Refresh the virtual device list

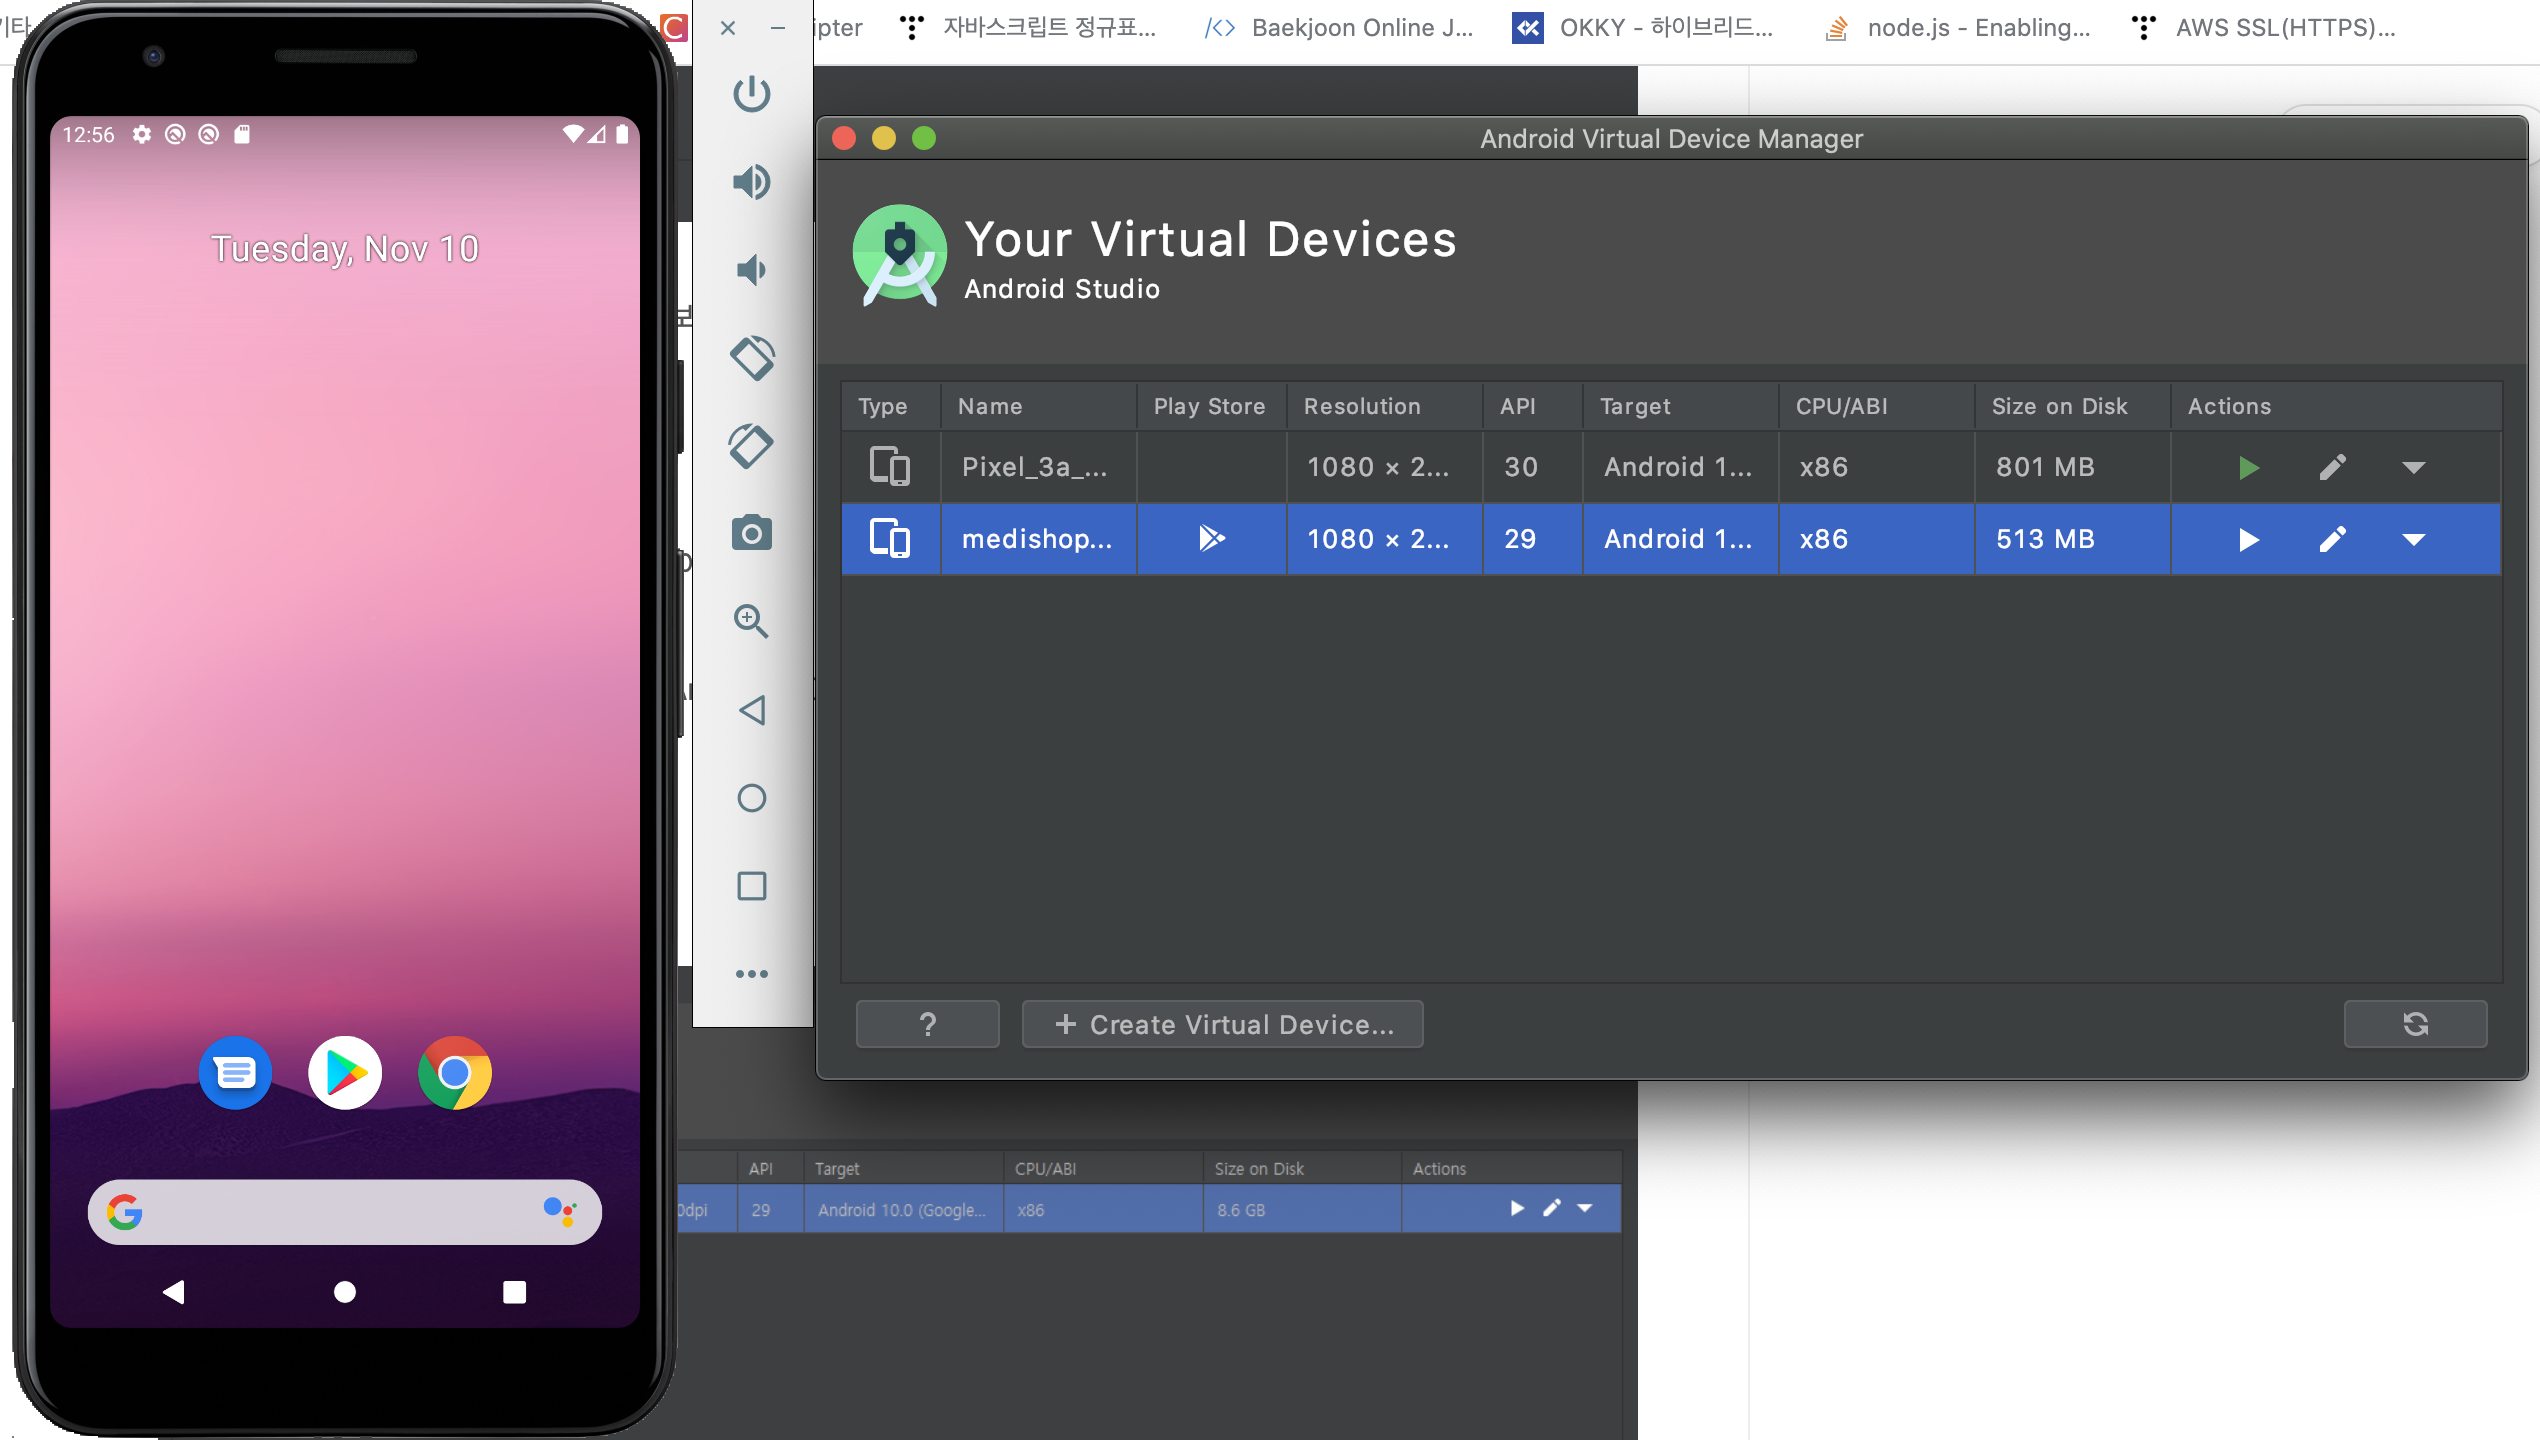tap(2415, 1025)
